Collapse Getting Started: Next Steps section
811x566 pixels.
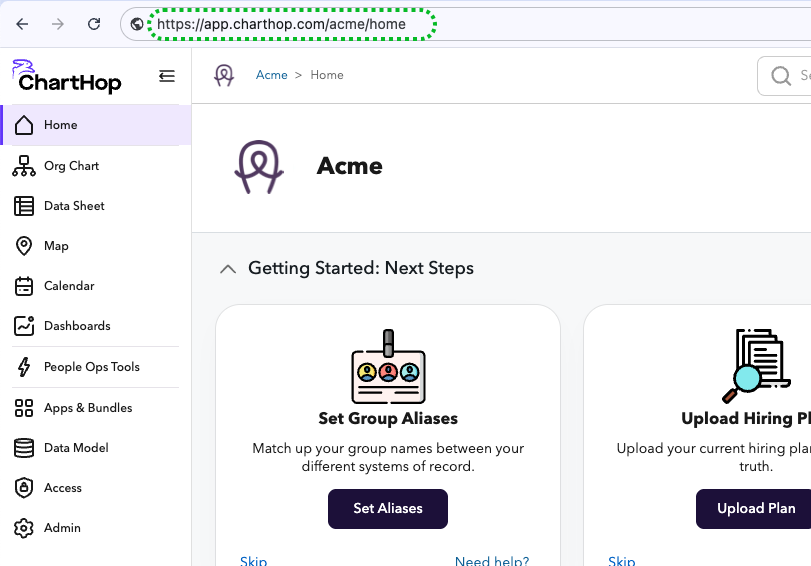tap(228, 269)
